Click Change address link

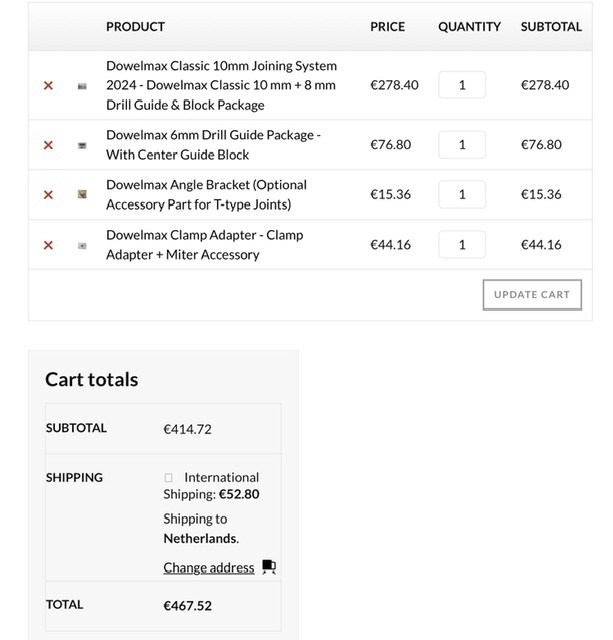(209, 568)
